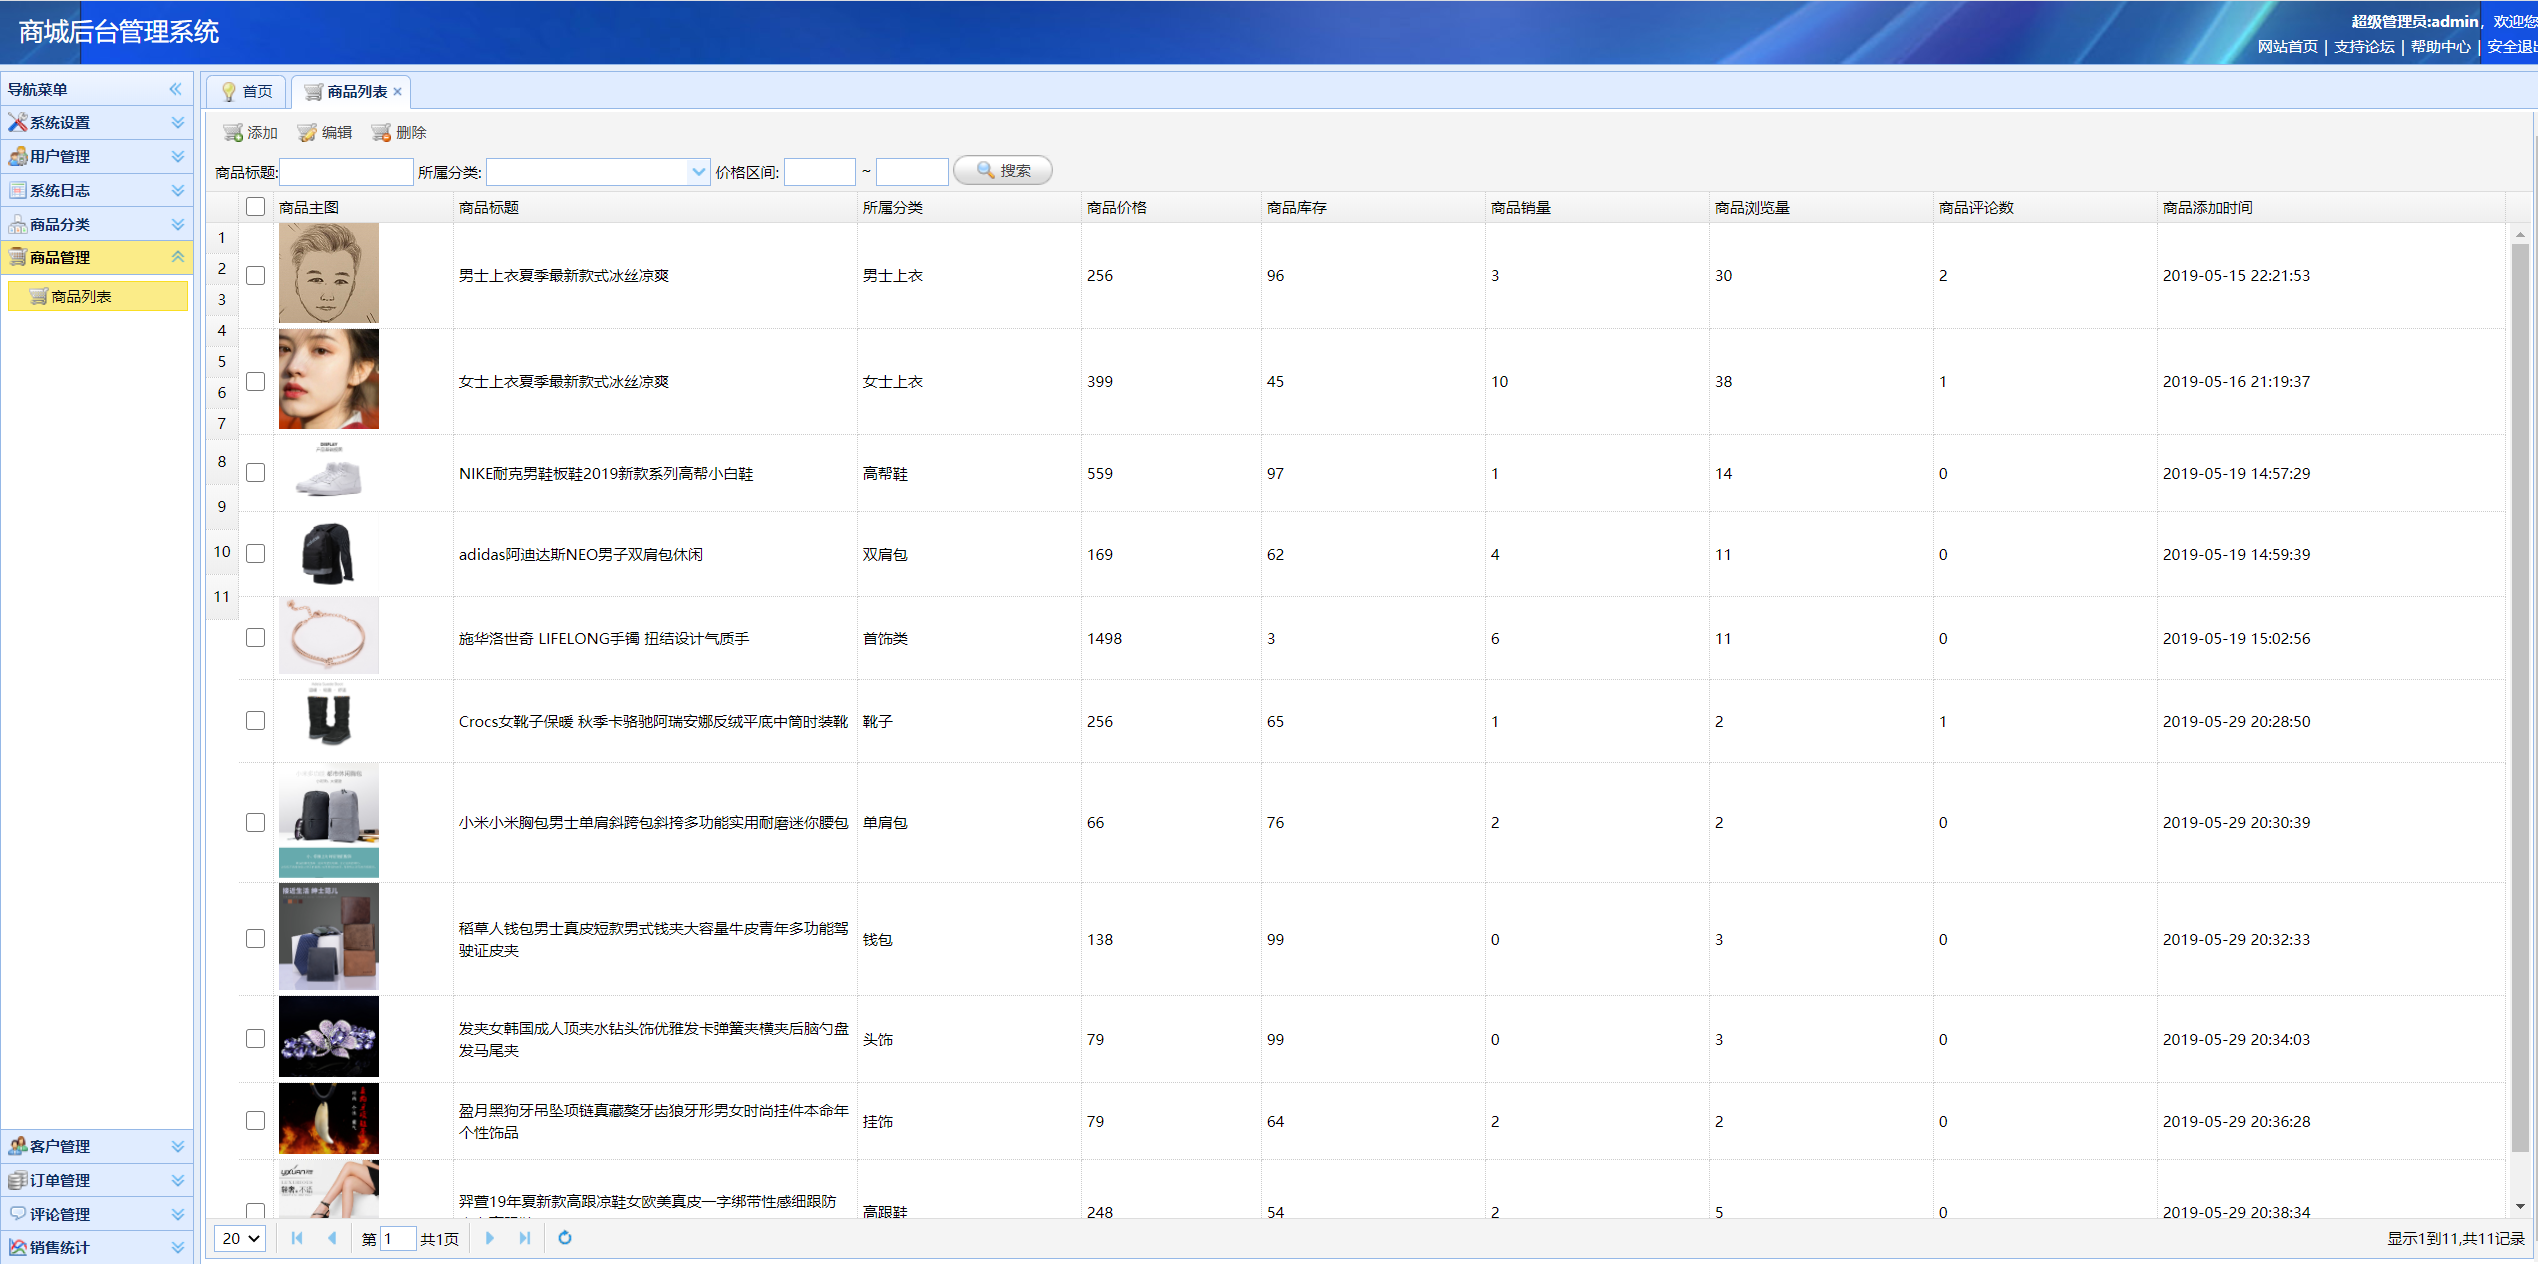Click the Comment Management speech icon
This screenshot has height=1264, width=2538.
coord(17,1214)
